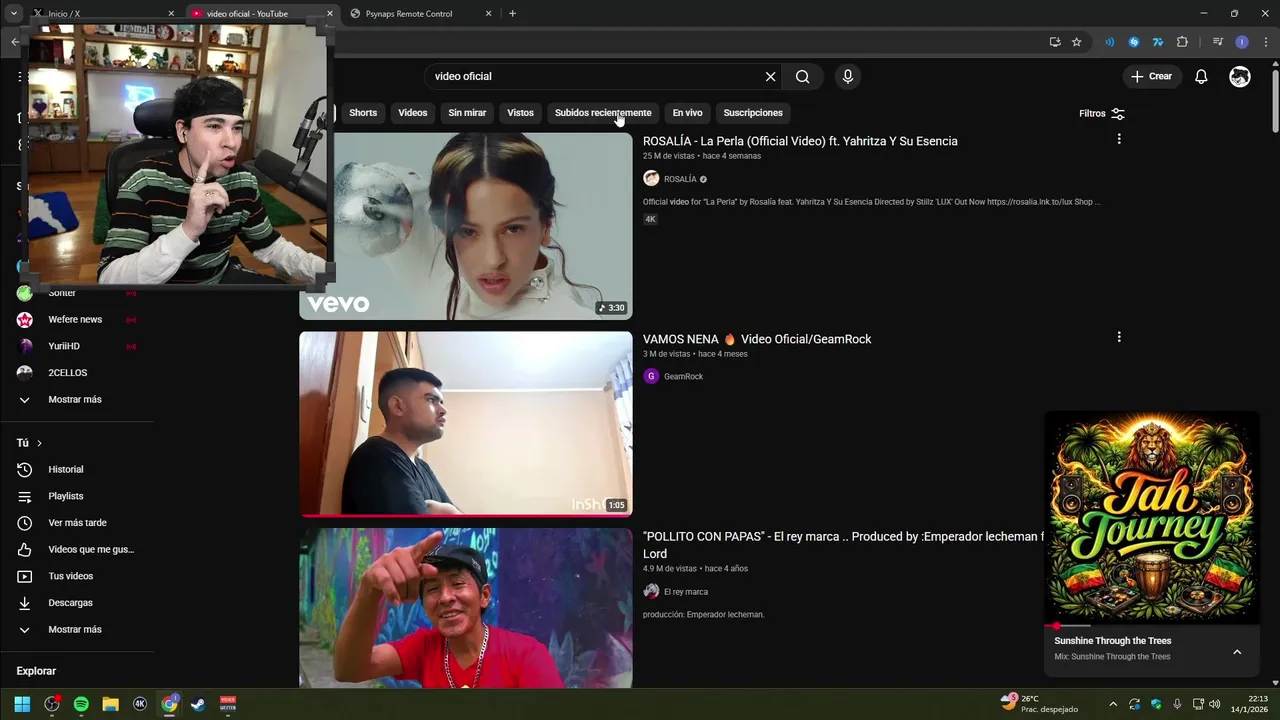This screenshot has width=1280, height=720.
Task: Select the Subidos recientemente chip
Action: click(603, 113)
